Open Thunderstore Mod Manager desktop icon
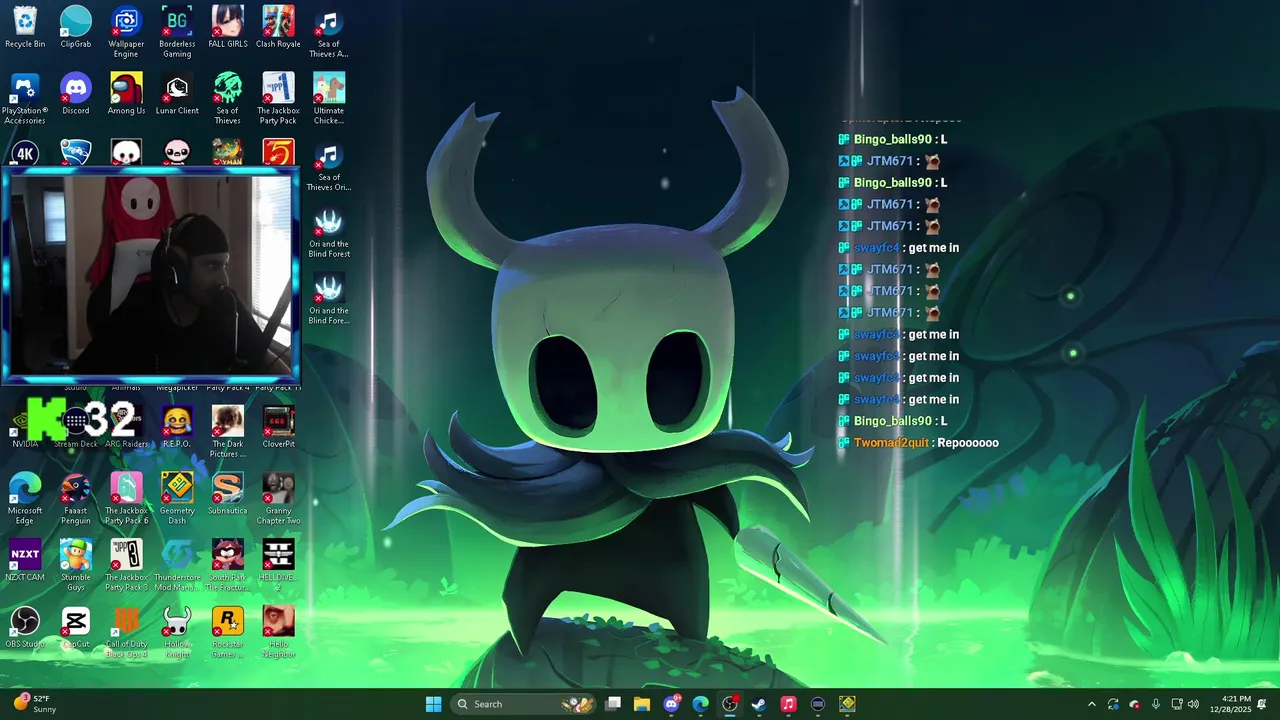The image size is (1280, 720). [177, 565]
